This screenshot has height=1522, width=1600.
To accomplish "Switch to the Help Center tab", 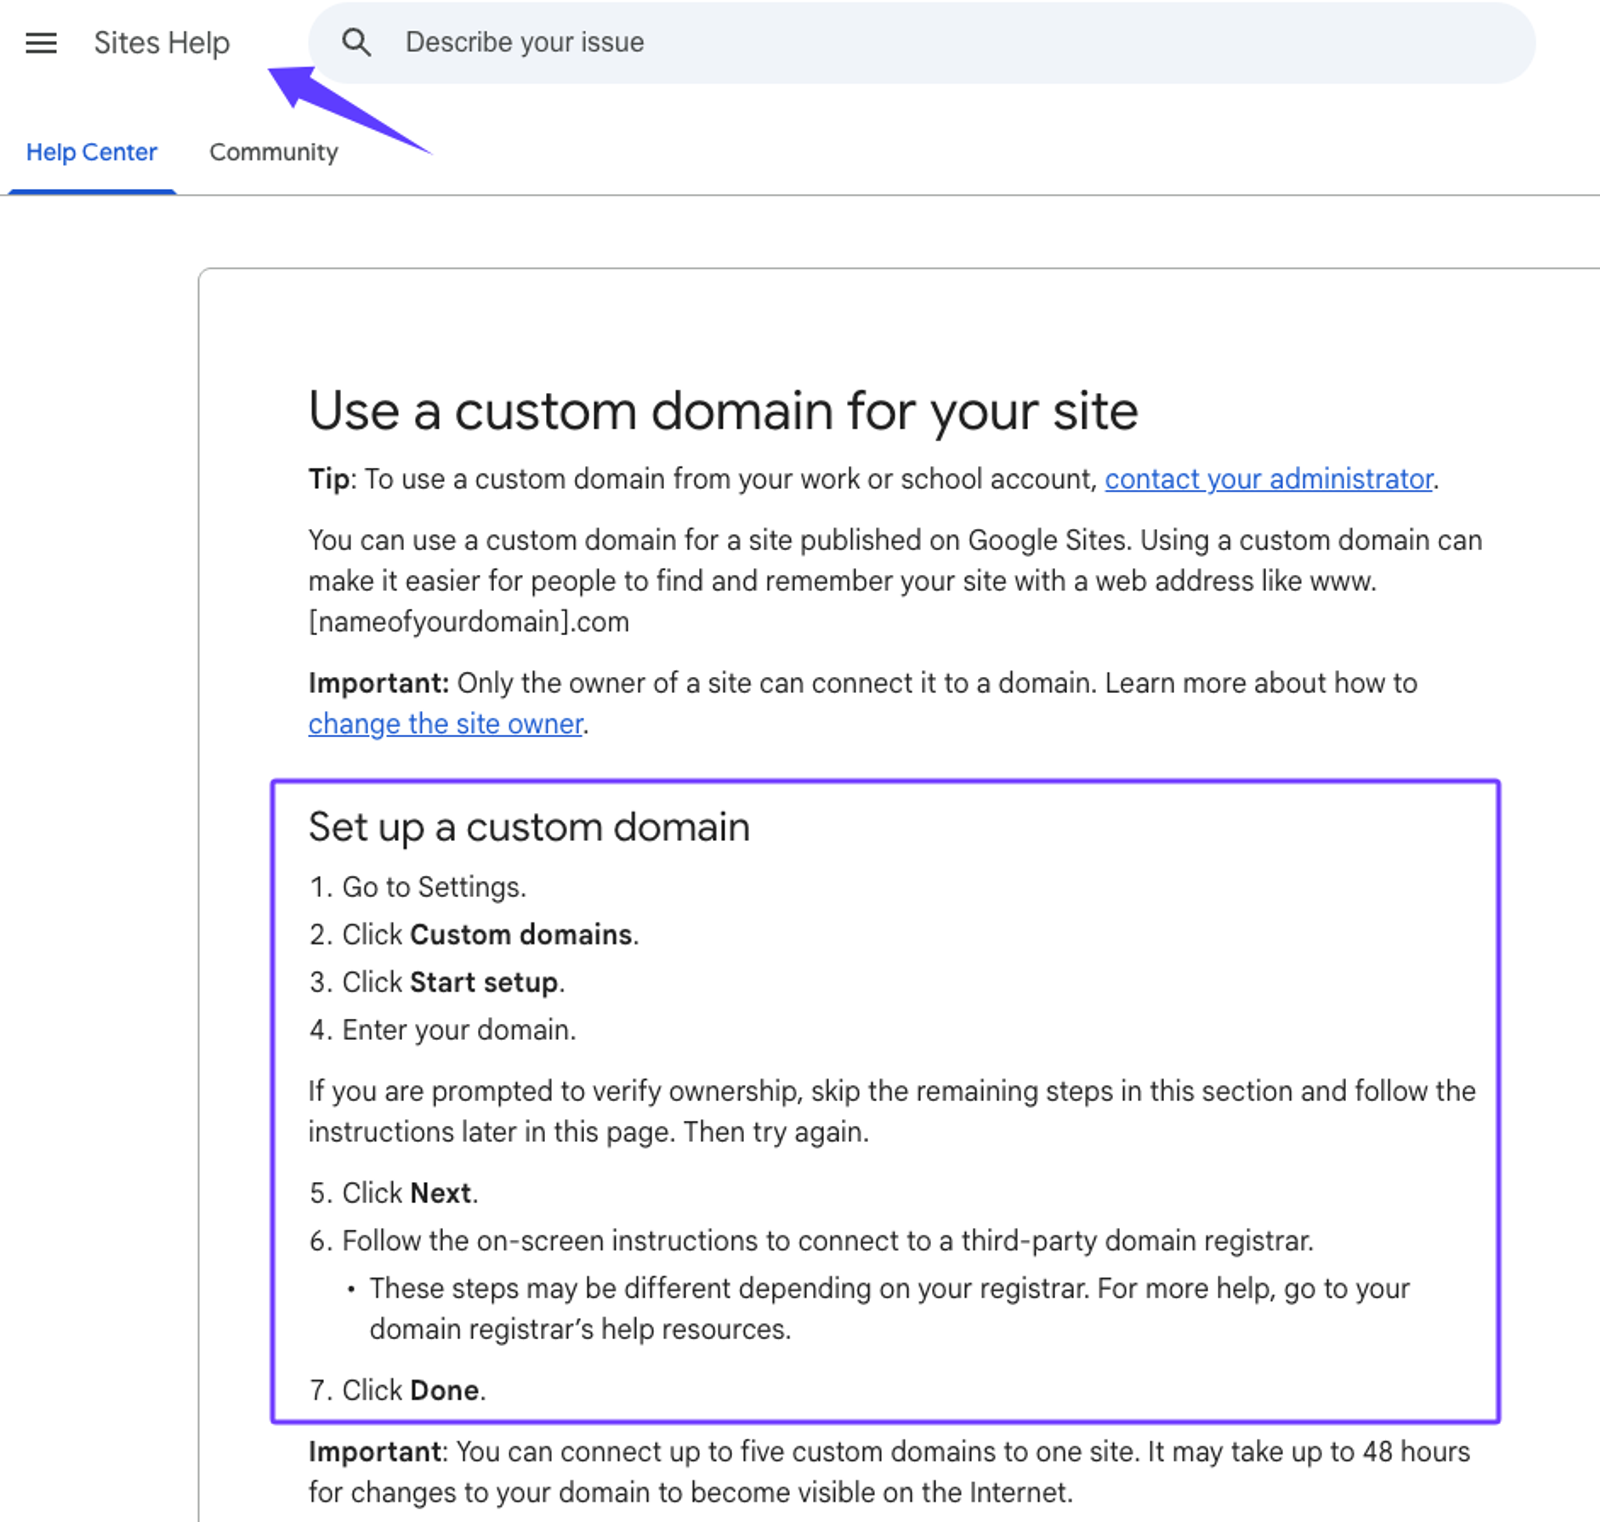I will point(91,152).
